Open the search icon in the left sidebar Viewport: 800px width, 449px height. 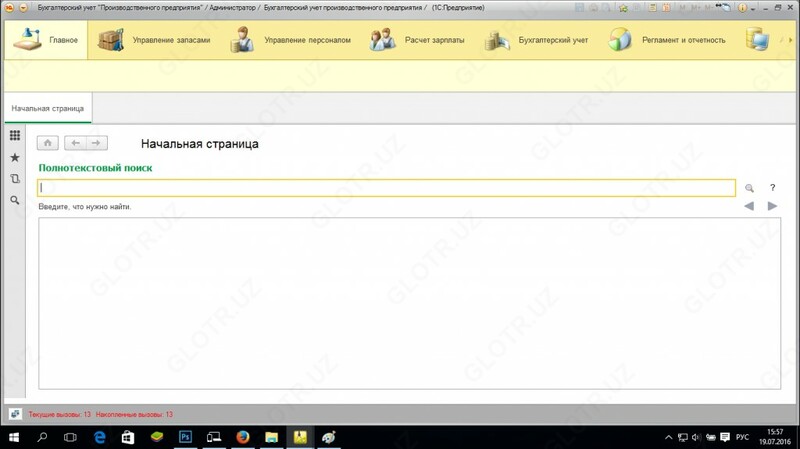point(15,200)
